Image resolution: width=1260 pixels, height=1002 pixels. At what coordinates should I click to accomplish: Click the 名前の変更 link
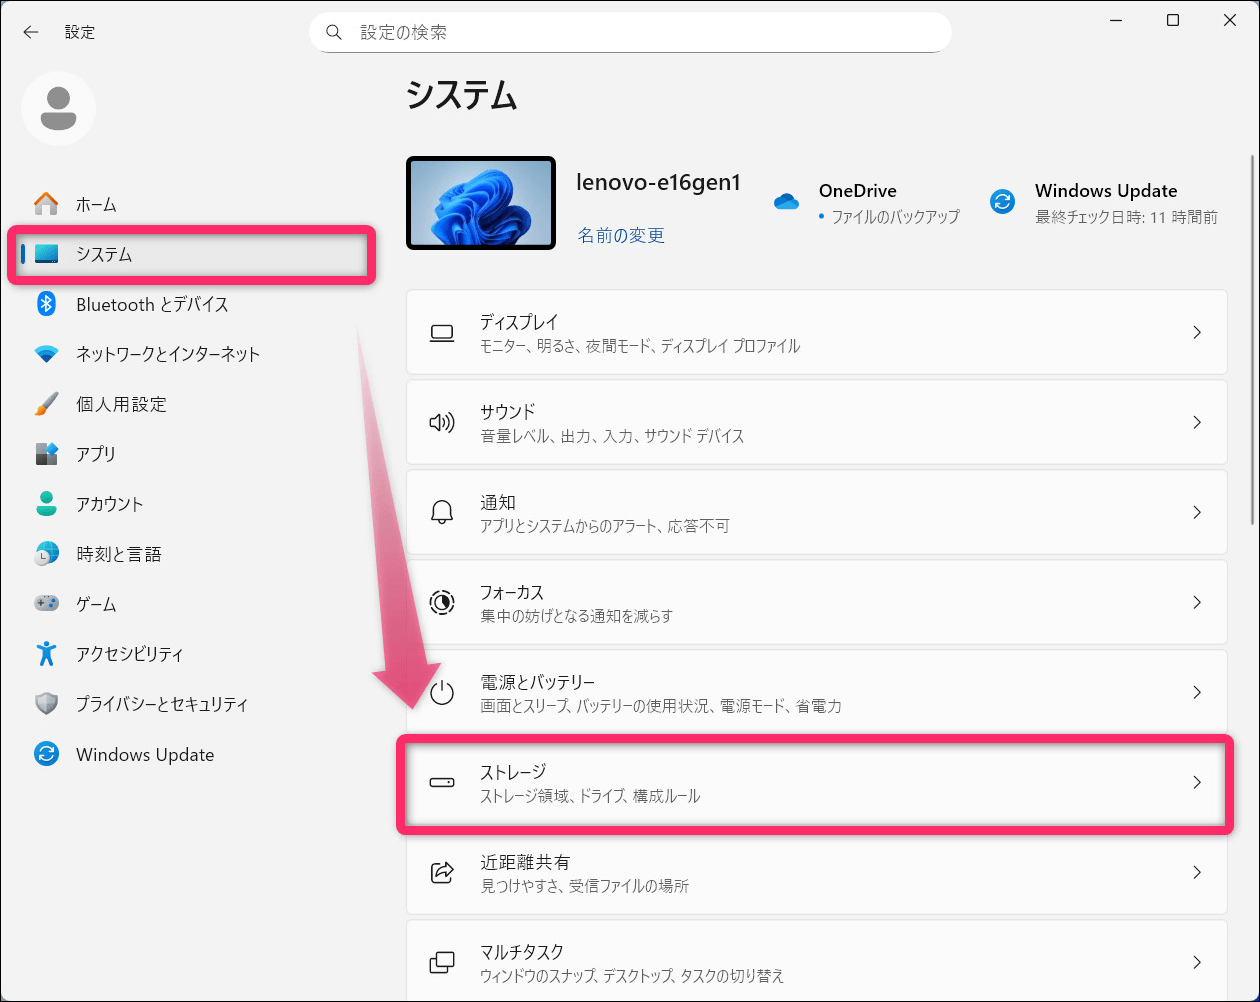pos(620,236)
